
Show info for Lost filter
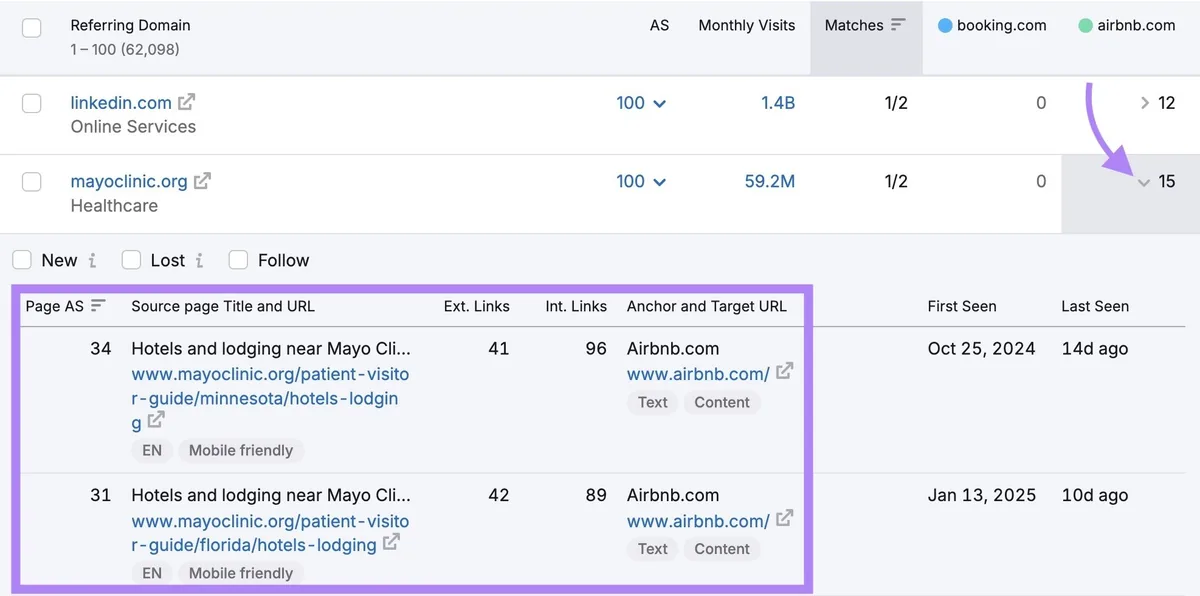click(199, 260)
